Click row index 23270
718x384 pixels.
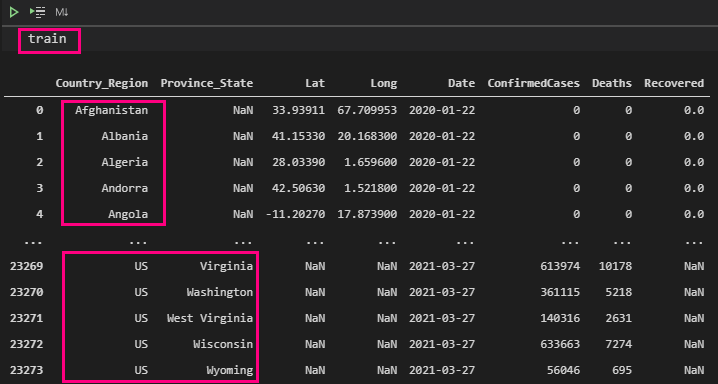(x=27, y=292)
